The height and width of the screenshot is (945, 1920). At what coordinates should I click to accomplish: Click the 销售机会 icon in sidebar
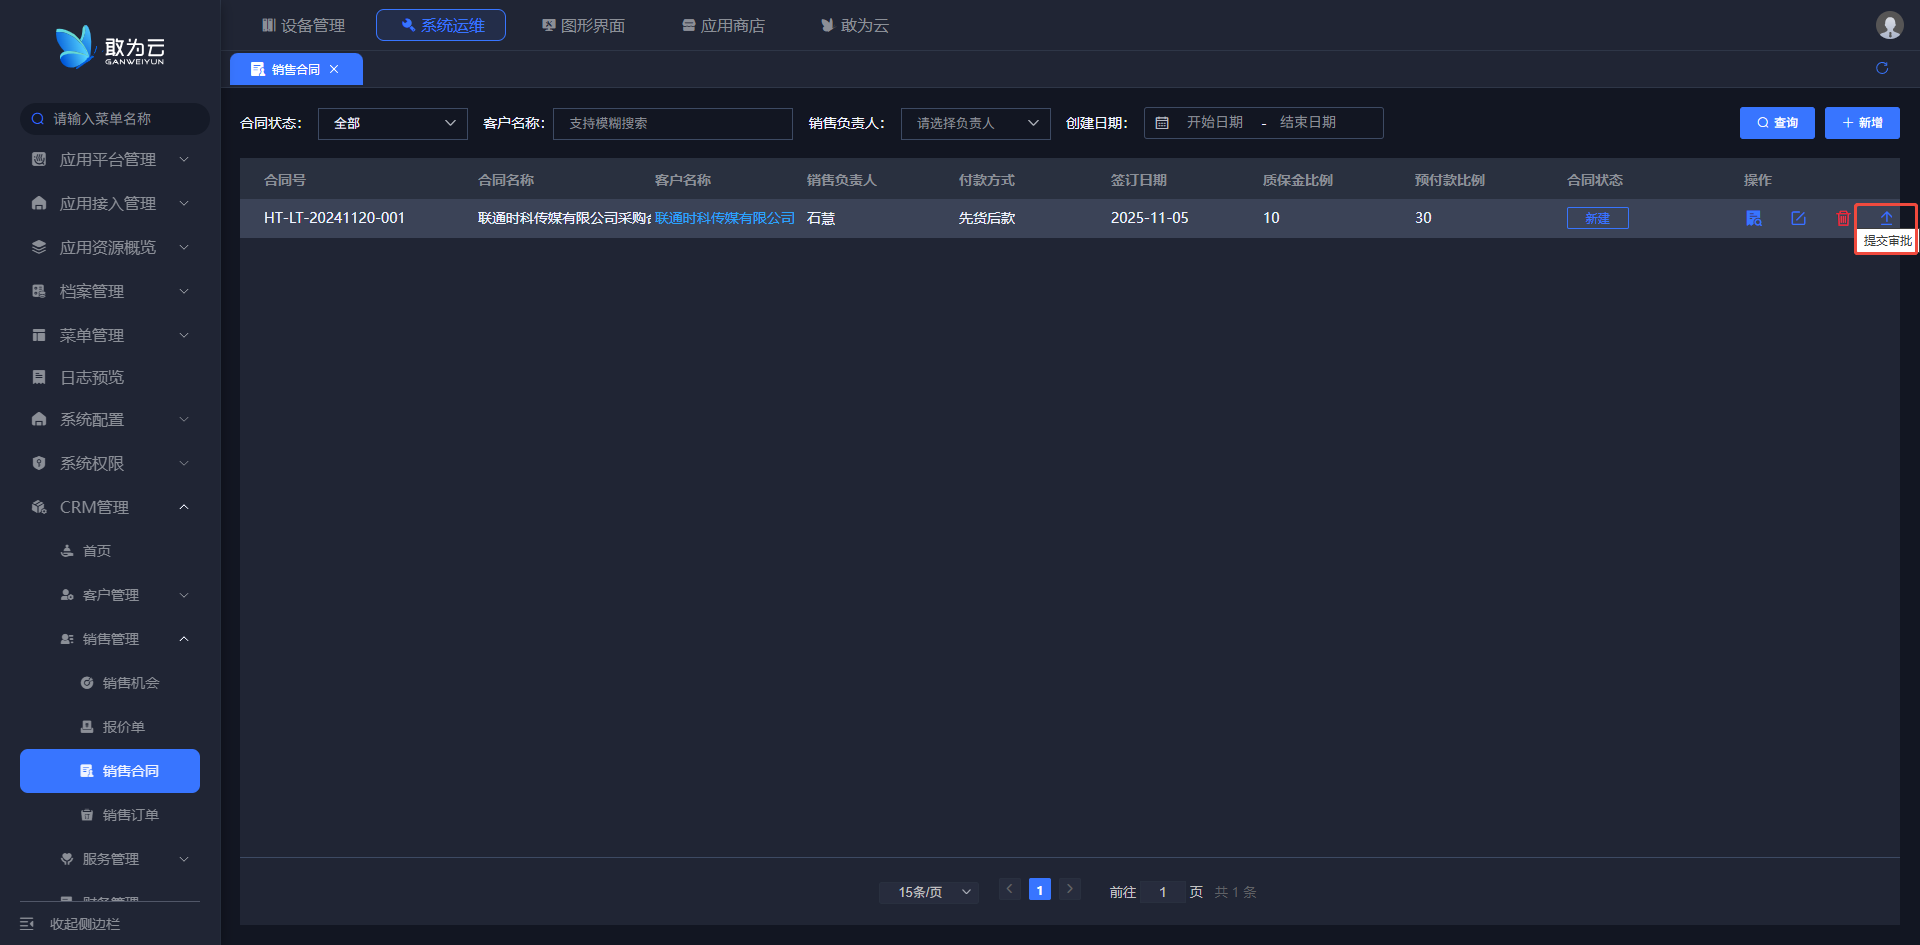[87, 683]
